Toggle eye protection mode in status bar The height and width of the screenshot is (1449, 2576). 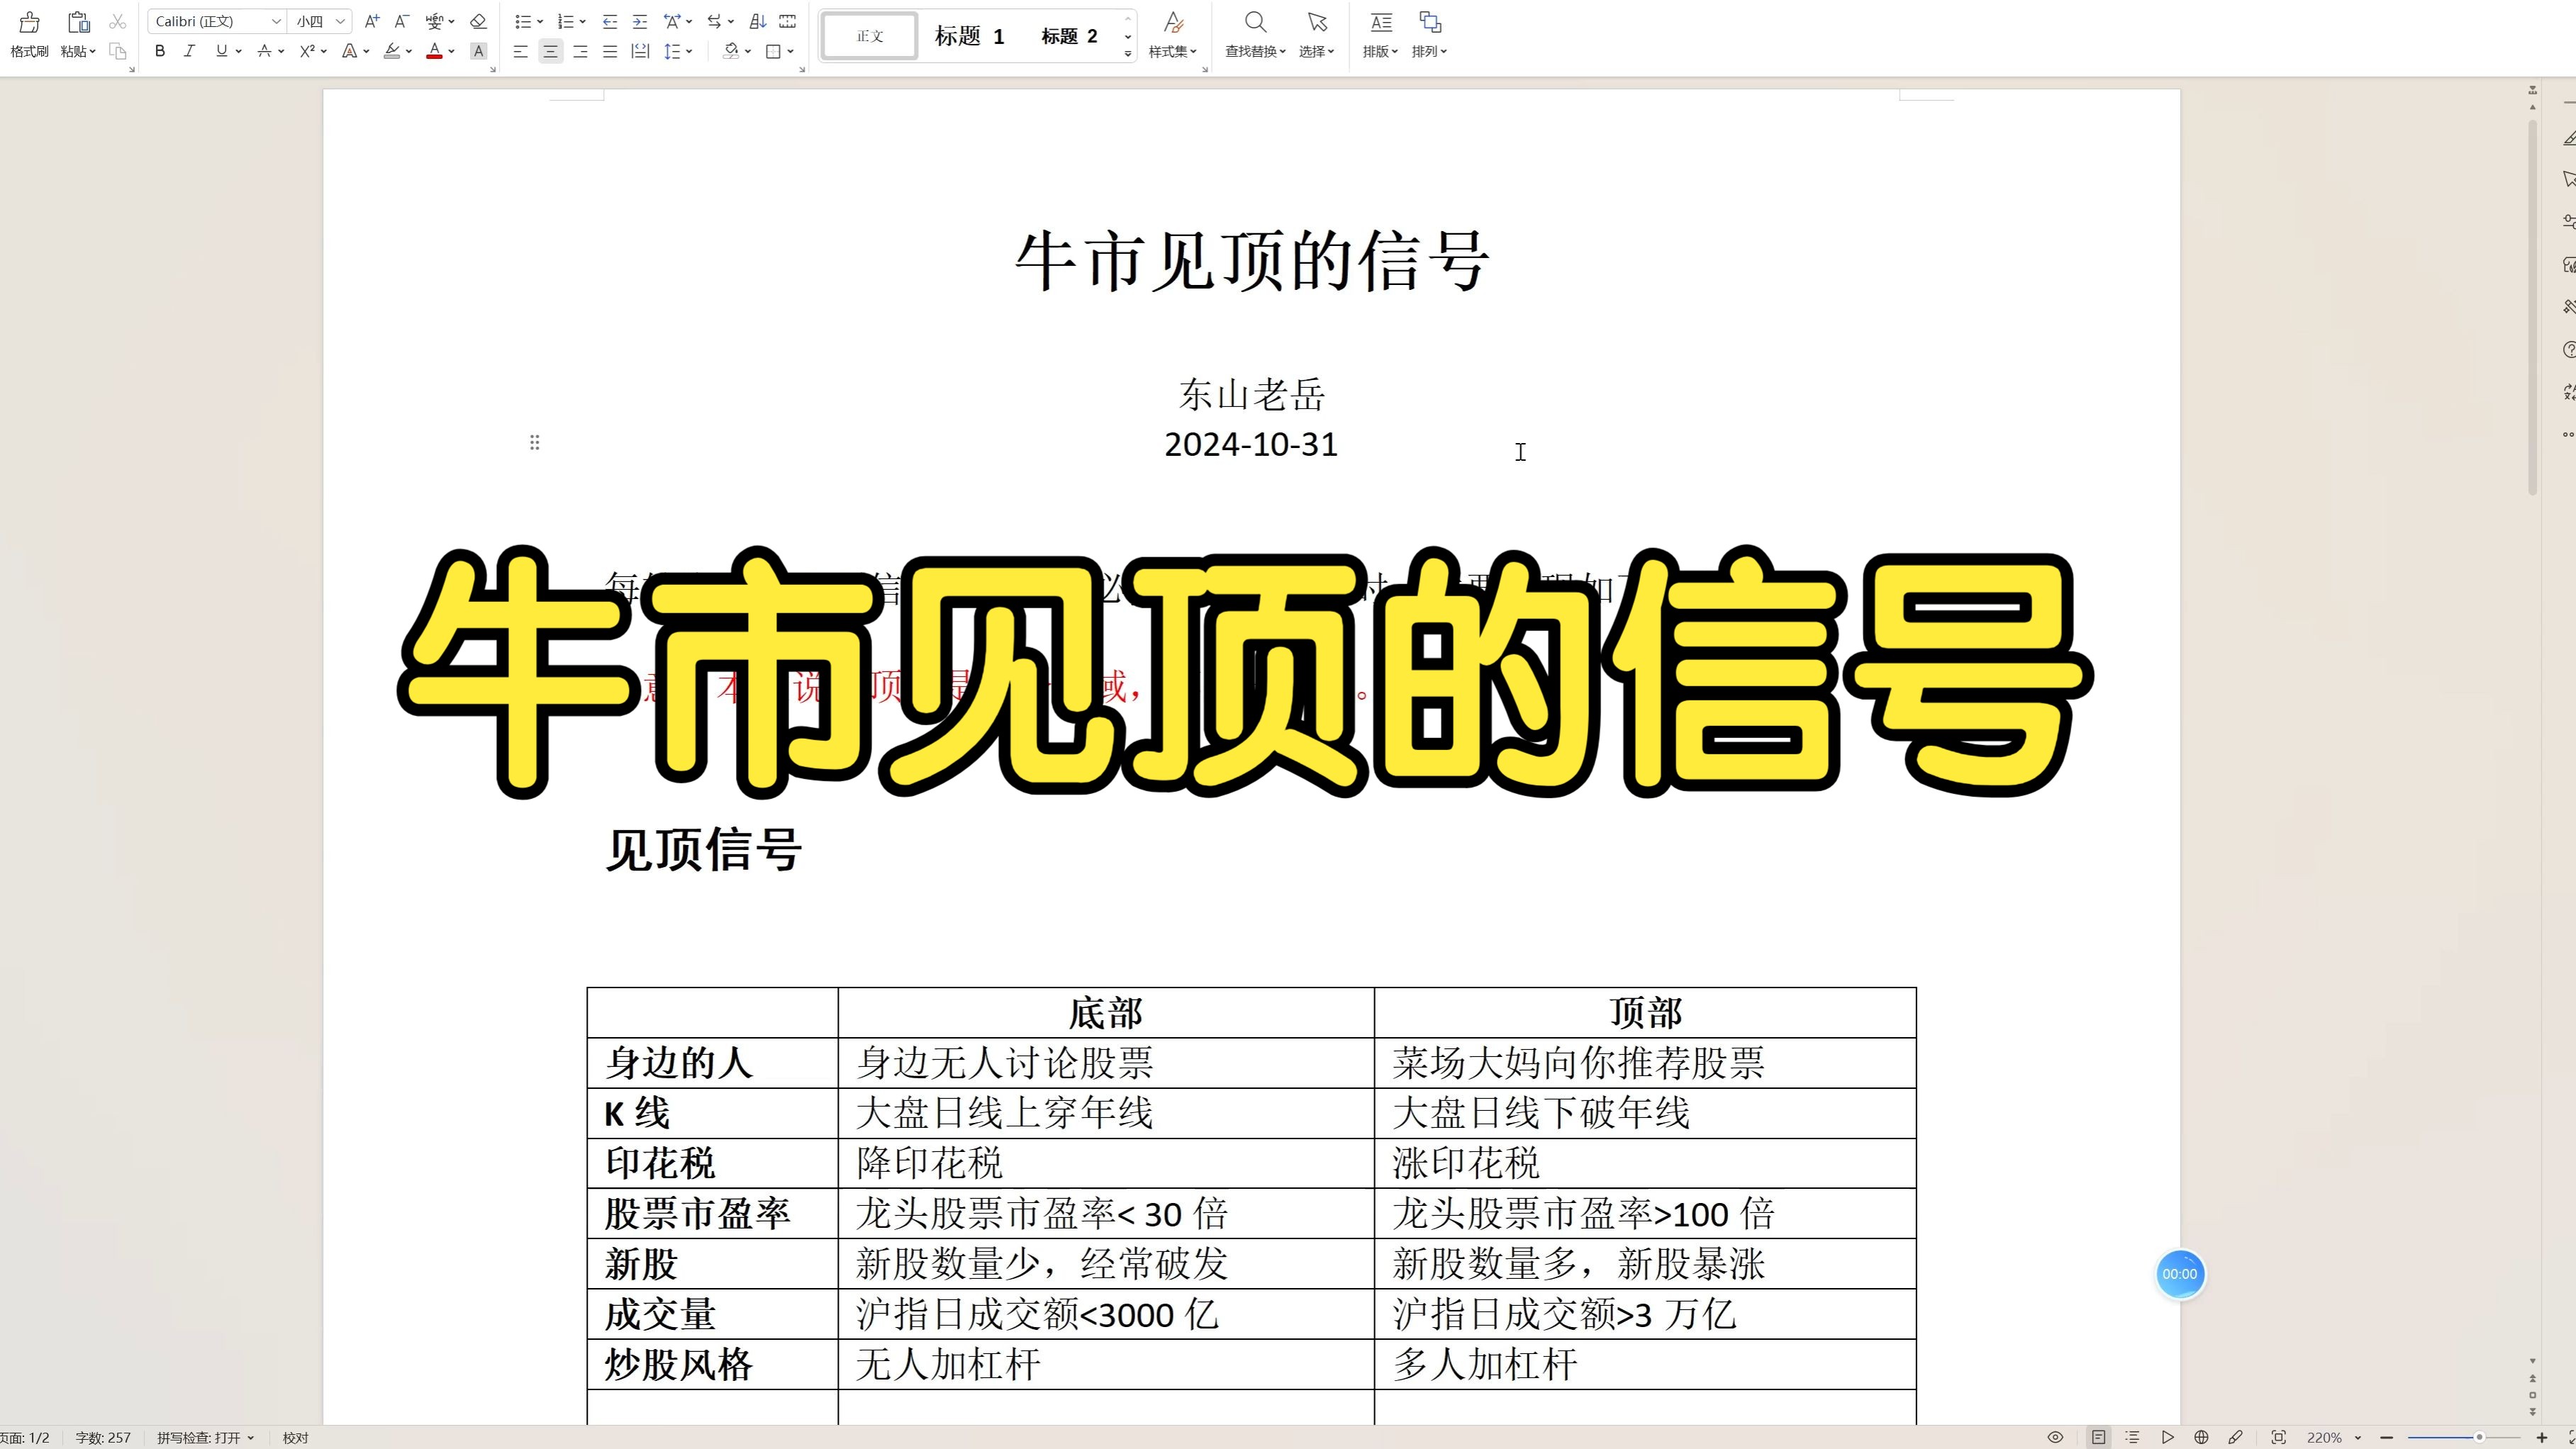click(2055, 1437)
